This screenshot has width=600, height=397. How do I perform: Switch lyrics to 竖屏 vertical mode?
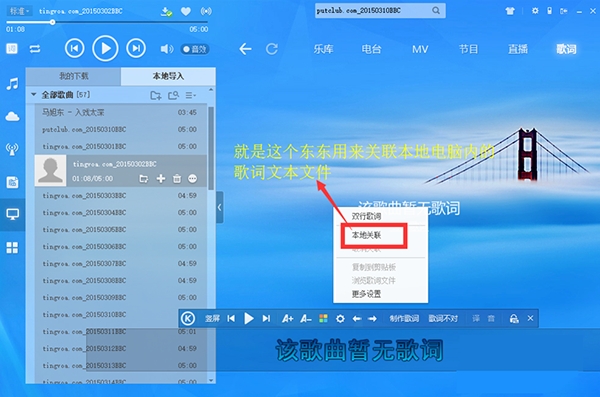(x=212, y=319)
